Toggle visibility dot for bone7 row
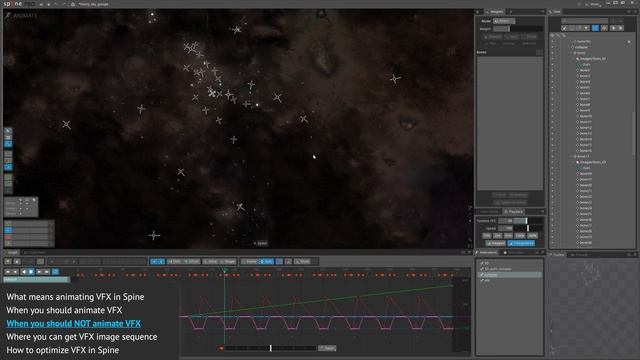 (553, 99)
